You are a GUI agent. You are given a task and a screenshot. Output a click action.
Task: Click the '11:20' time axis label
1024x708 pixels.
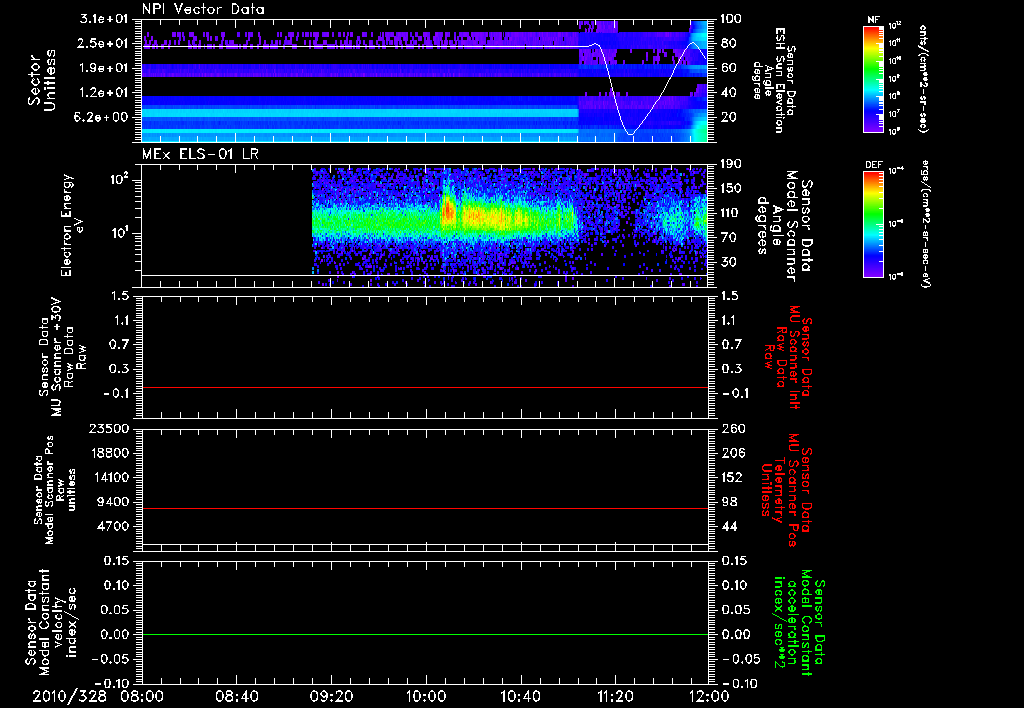point(615,696)
